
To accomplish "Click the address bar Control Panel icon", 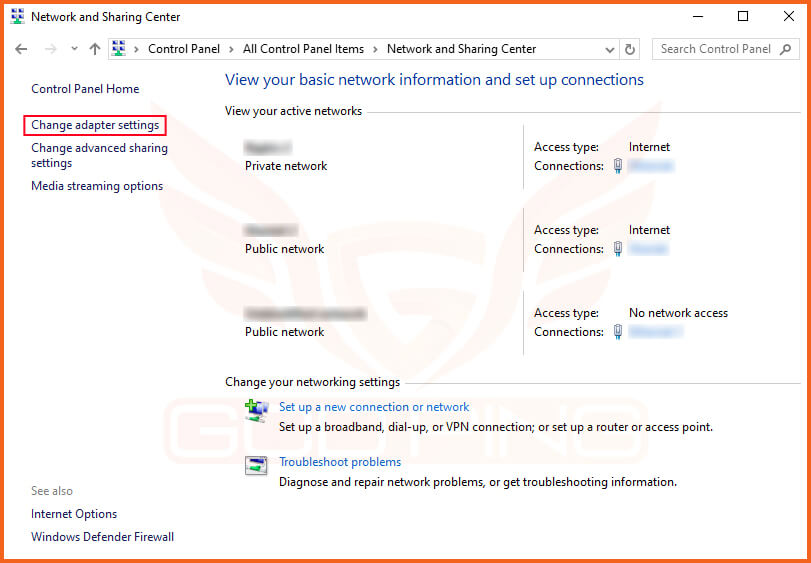I will (x=119, y=49).
